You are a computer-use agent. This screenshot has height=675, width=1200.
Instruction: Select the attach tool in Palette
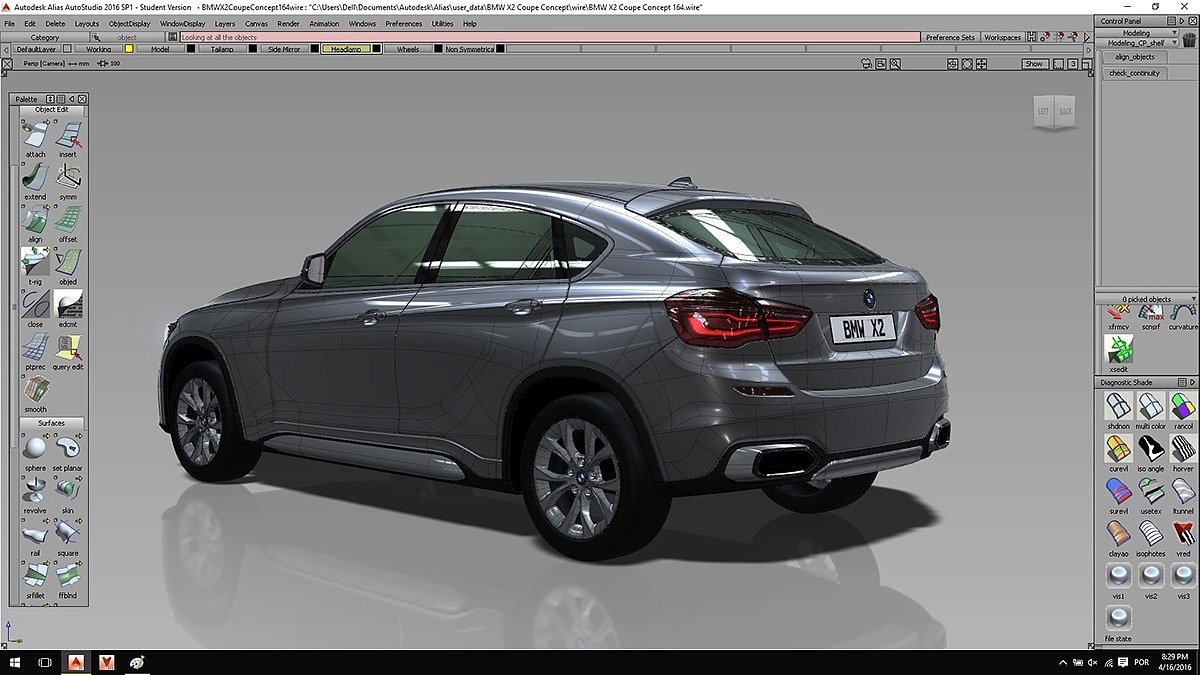[35, 136]
